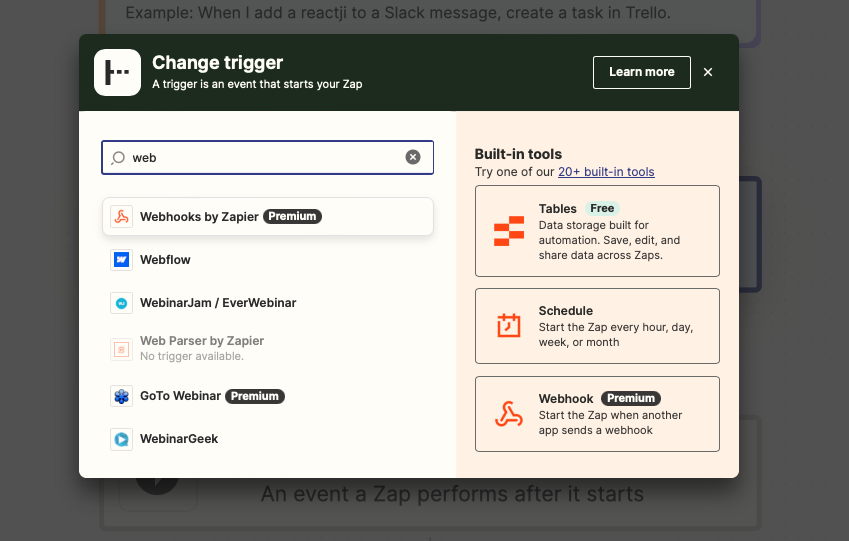Viewport: 849px width, 541px height.
Task: Click the Webhooks by Zapier app icon
Action: [121, 217]
